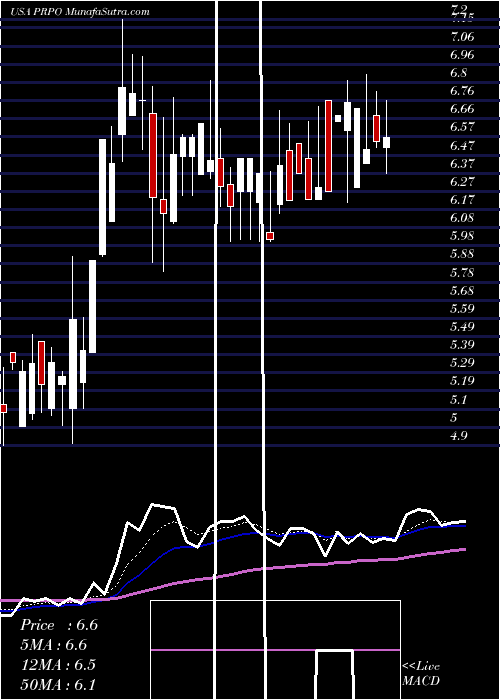Image resolution: width=500 pixels, height=700 pixels.
Task: Select the 6.96 price level label
Action: pyautogui.click(x=462, y=54)
